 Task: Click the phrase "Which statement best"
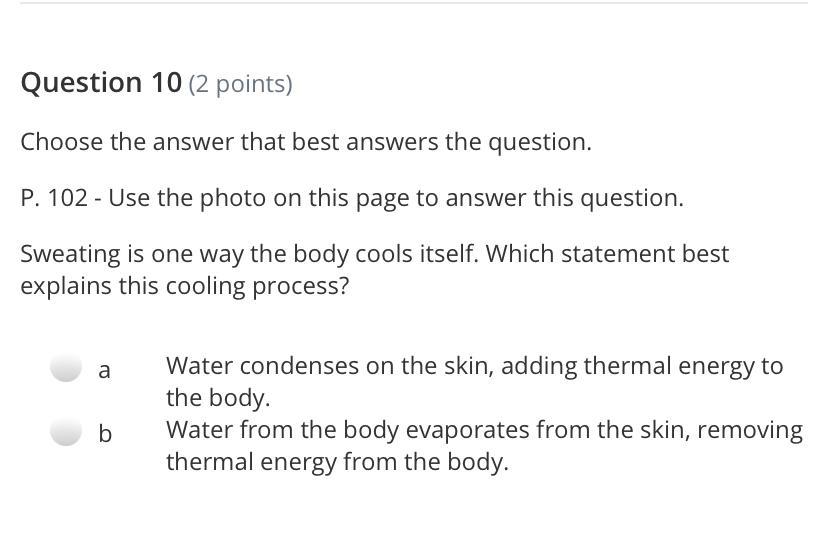[607, 254]
